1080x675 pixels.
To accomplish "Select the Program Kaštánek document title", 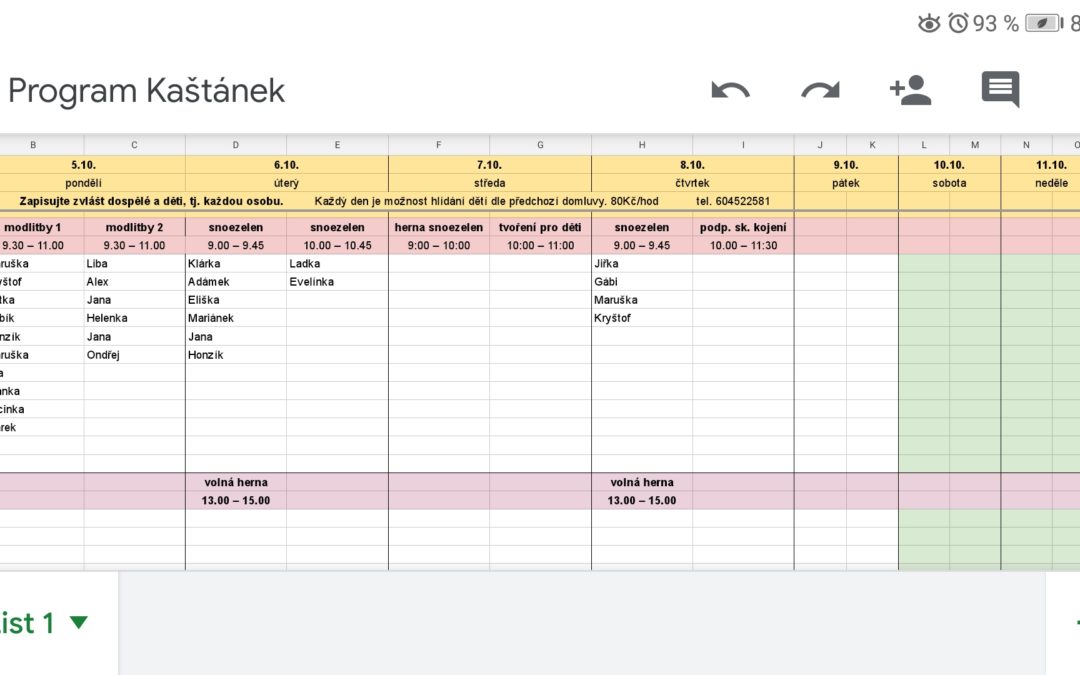I will point(146,91).
